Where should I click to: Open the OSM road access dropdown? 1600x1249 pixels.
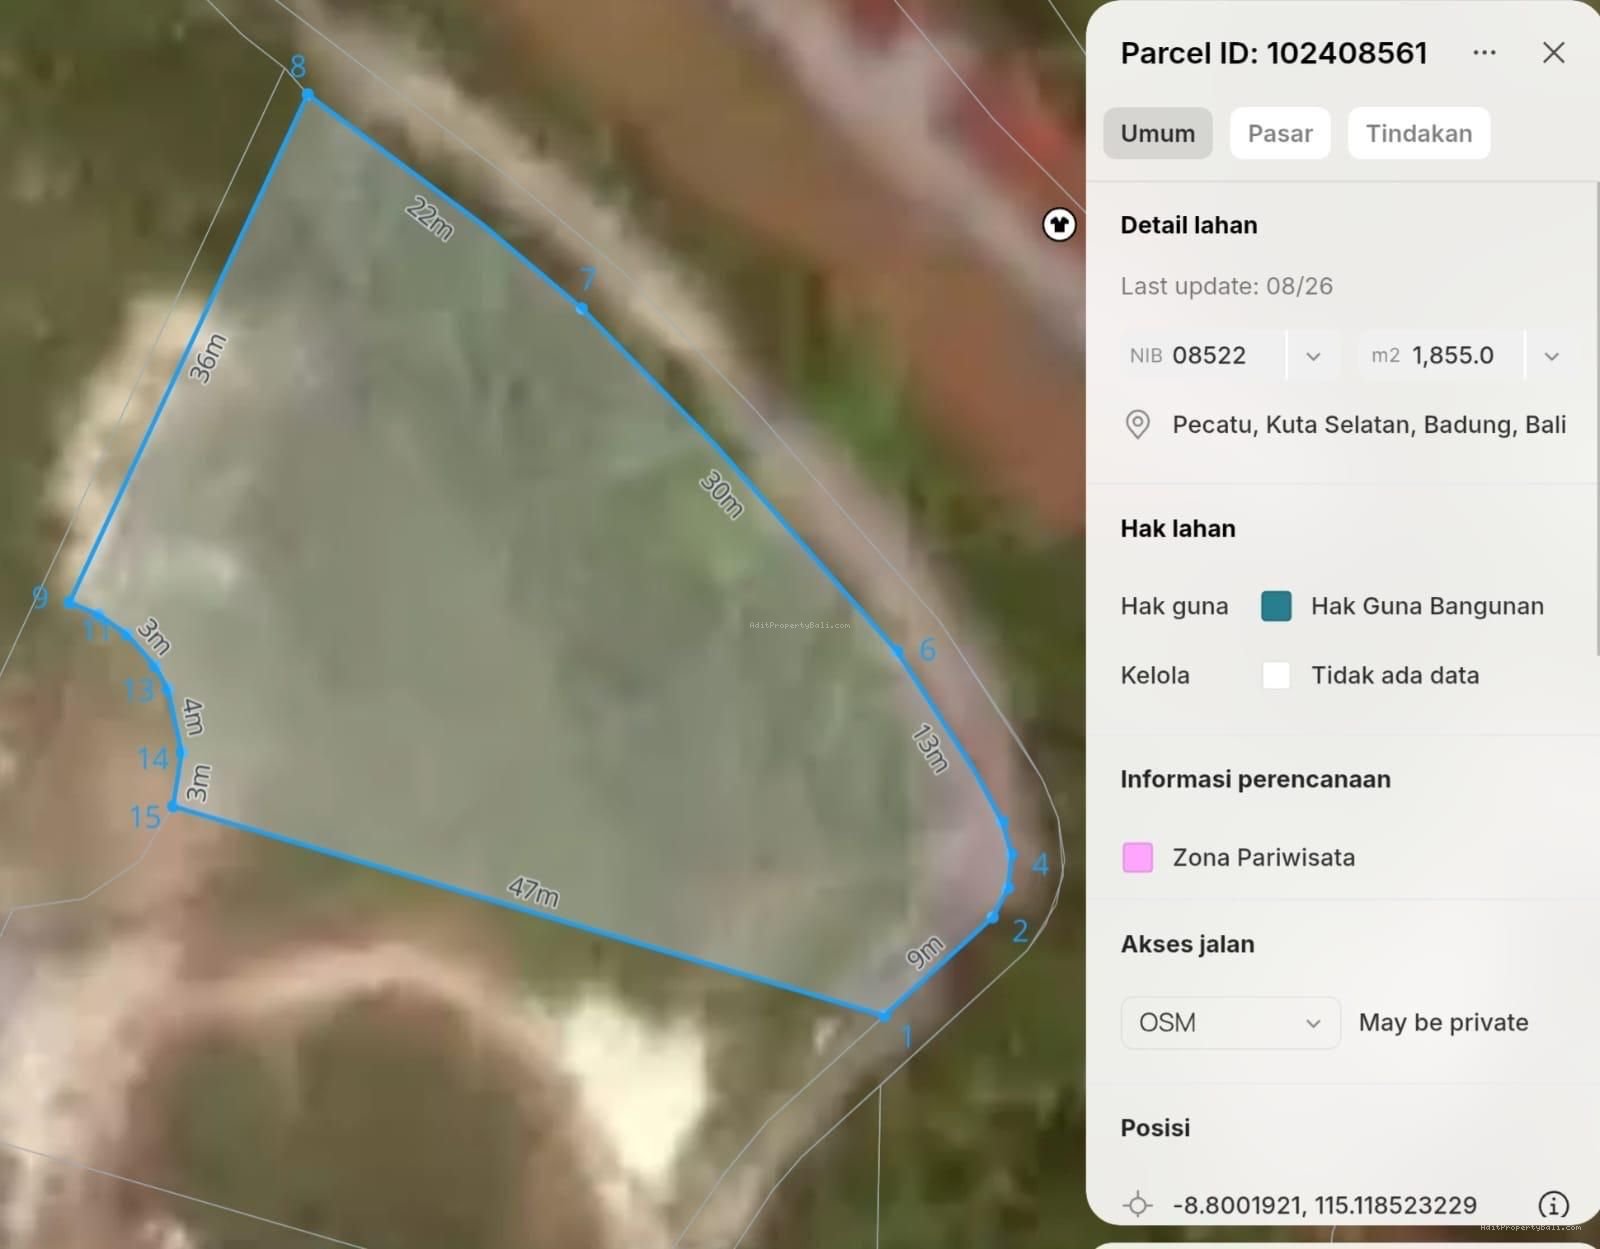(x=1230, y=1022)
